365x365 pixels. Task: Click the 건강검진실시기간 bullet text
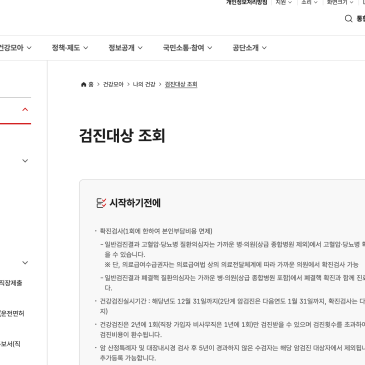click(232, 306)
